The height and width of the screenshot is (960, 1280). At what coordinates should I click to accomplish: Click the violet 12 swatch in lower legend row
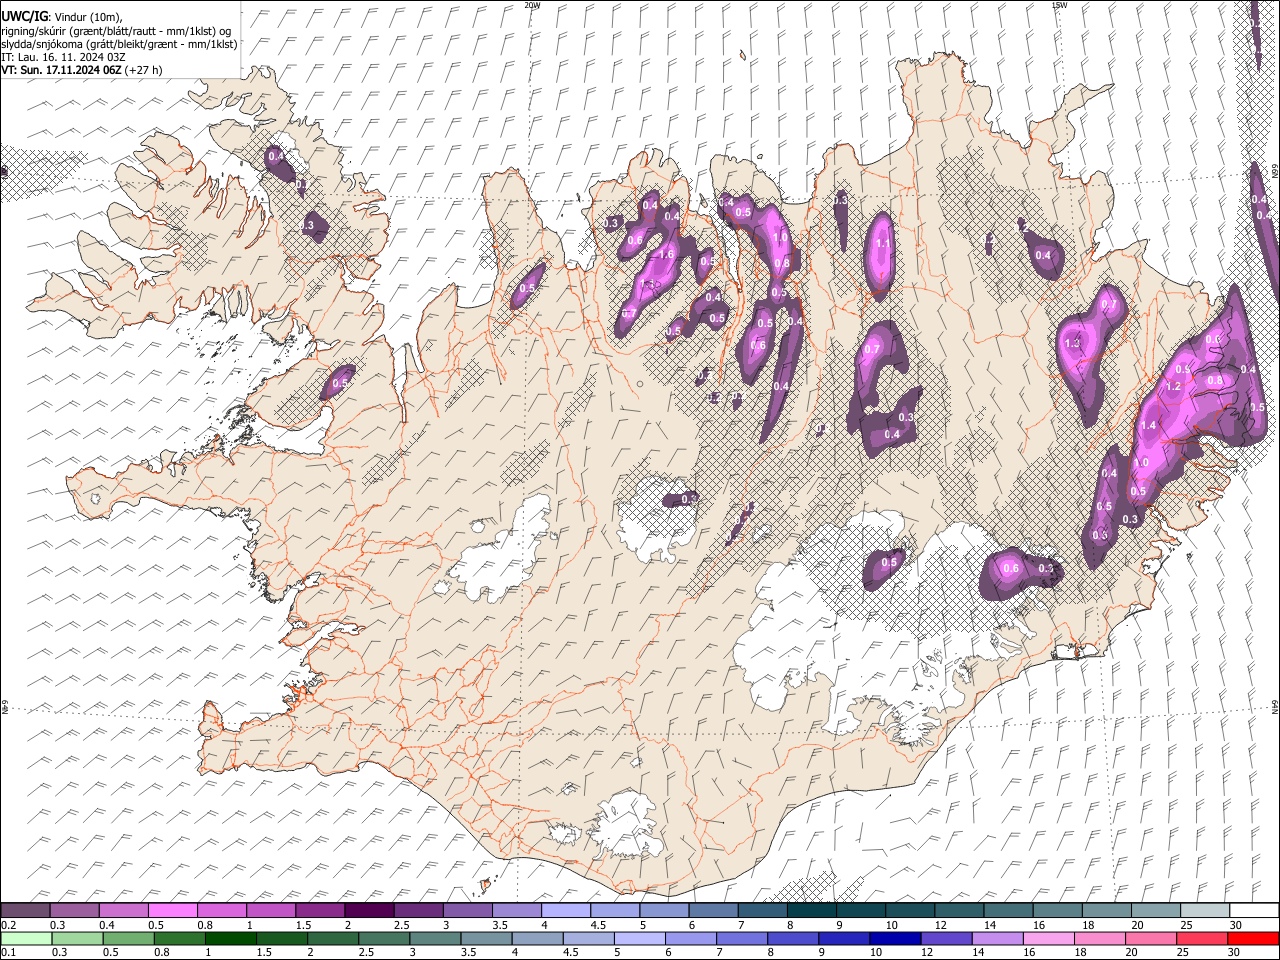point(946,939)
